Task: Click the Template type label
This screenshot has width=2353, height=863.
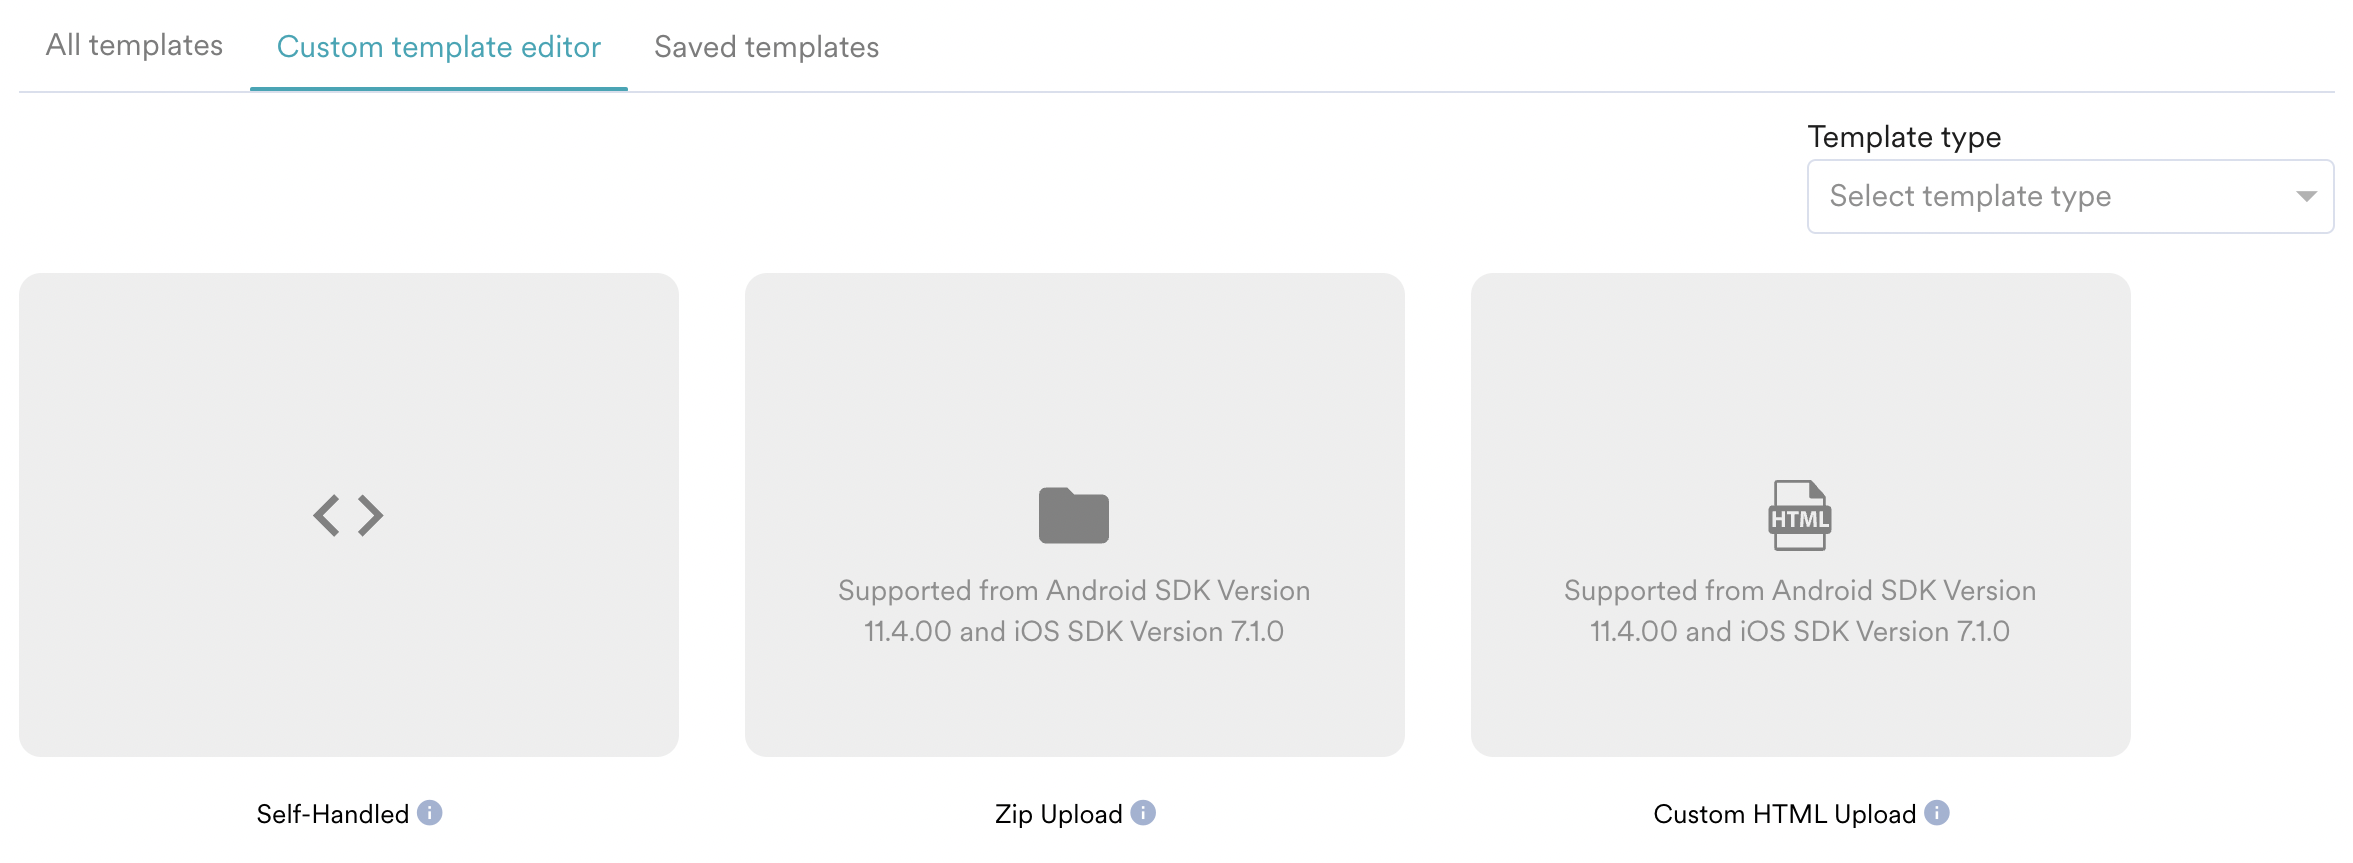Action: [x=1903, y=136]
